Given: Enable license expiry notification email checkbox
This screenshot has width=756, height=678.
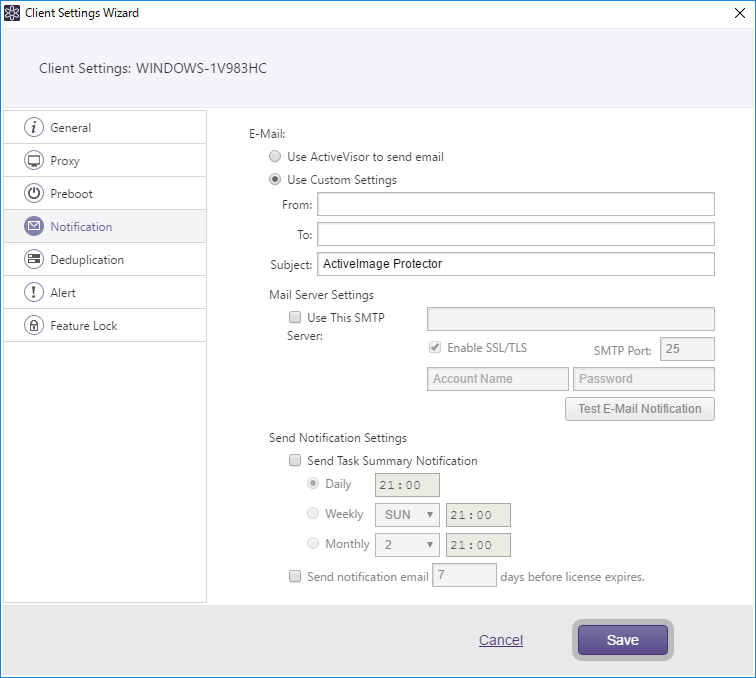Looking at the screenshot, I should pyautogui.click(x=295, y=576).
